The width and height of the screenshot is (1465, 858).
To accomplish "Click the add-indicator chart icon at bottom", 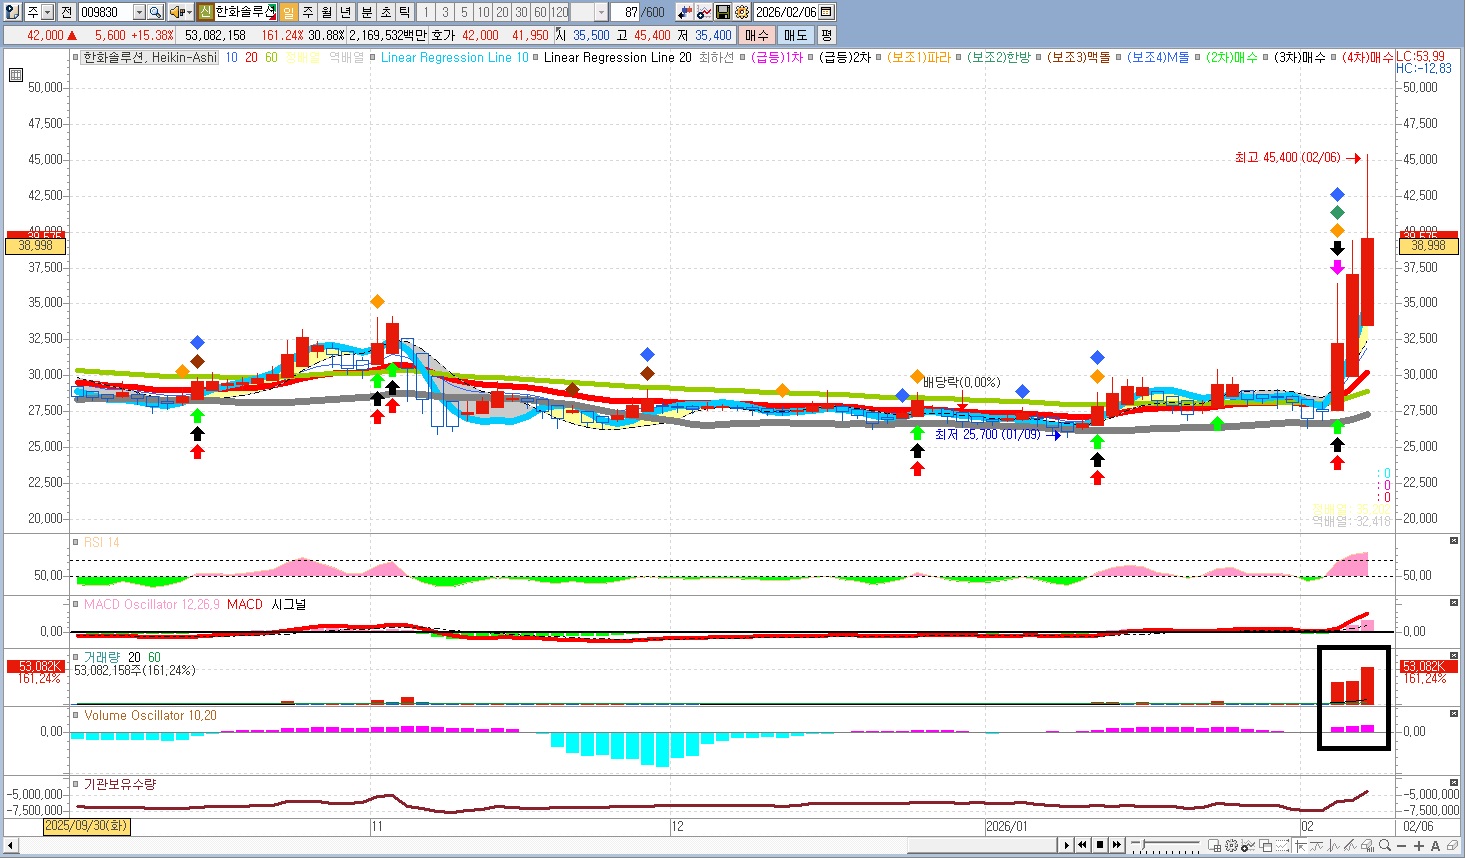I will (x=1248, y=846).
